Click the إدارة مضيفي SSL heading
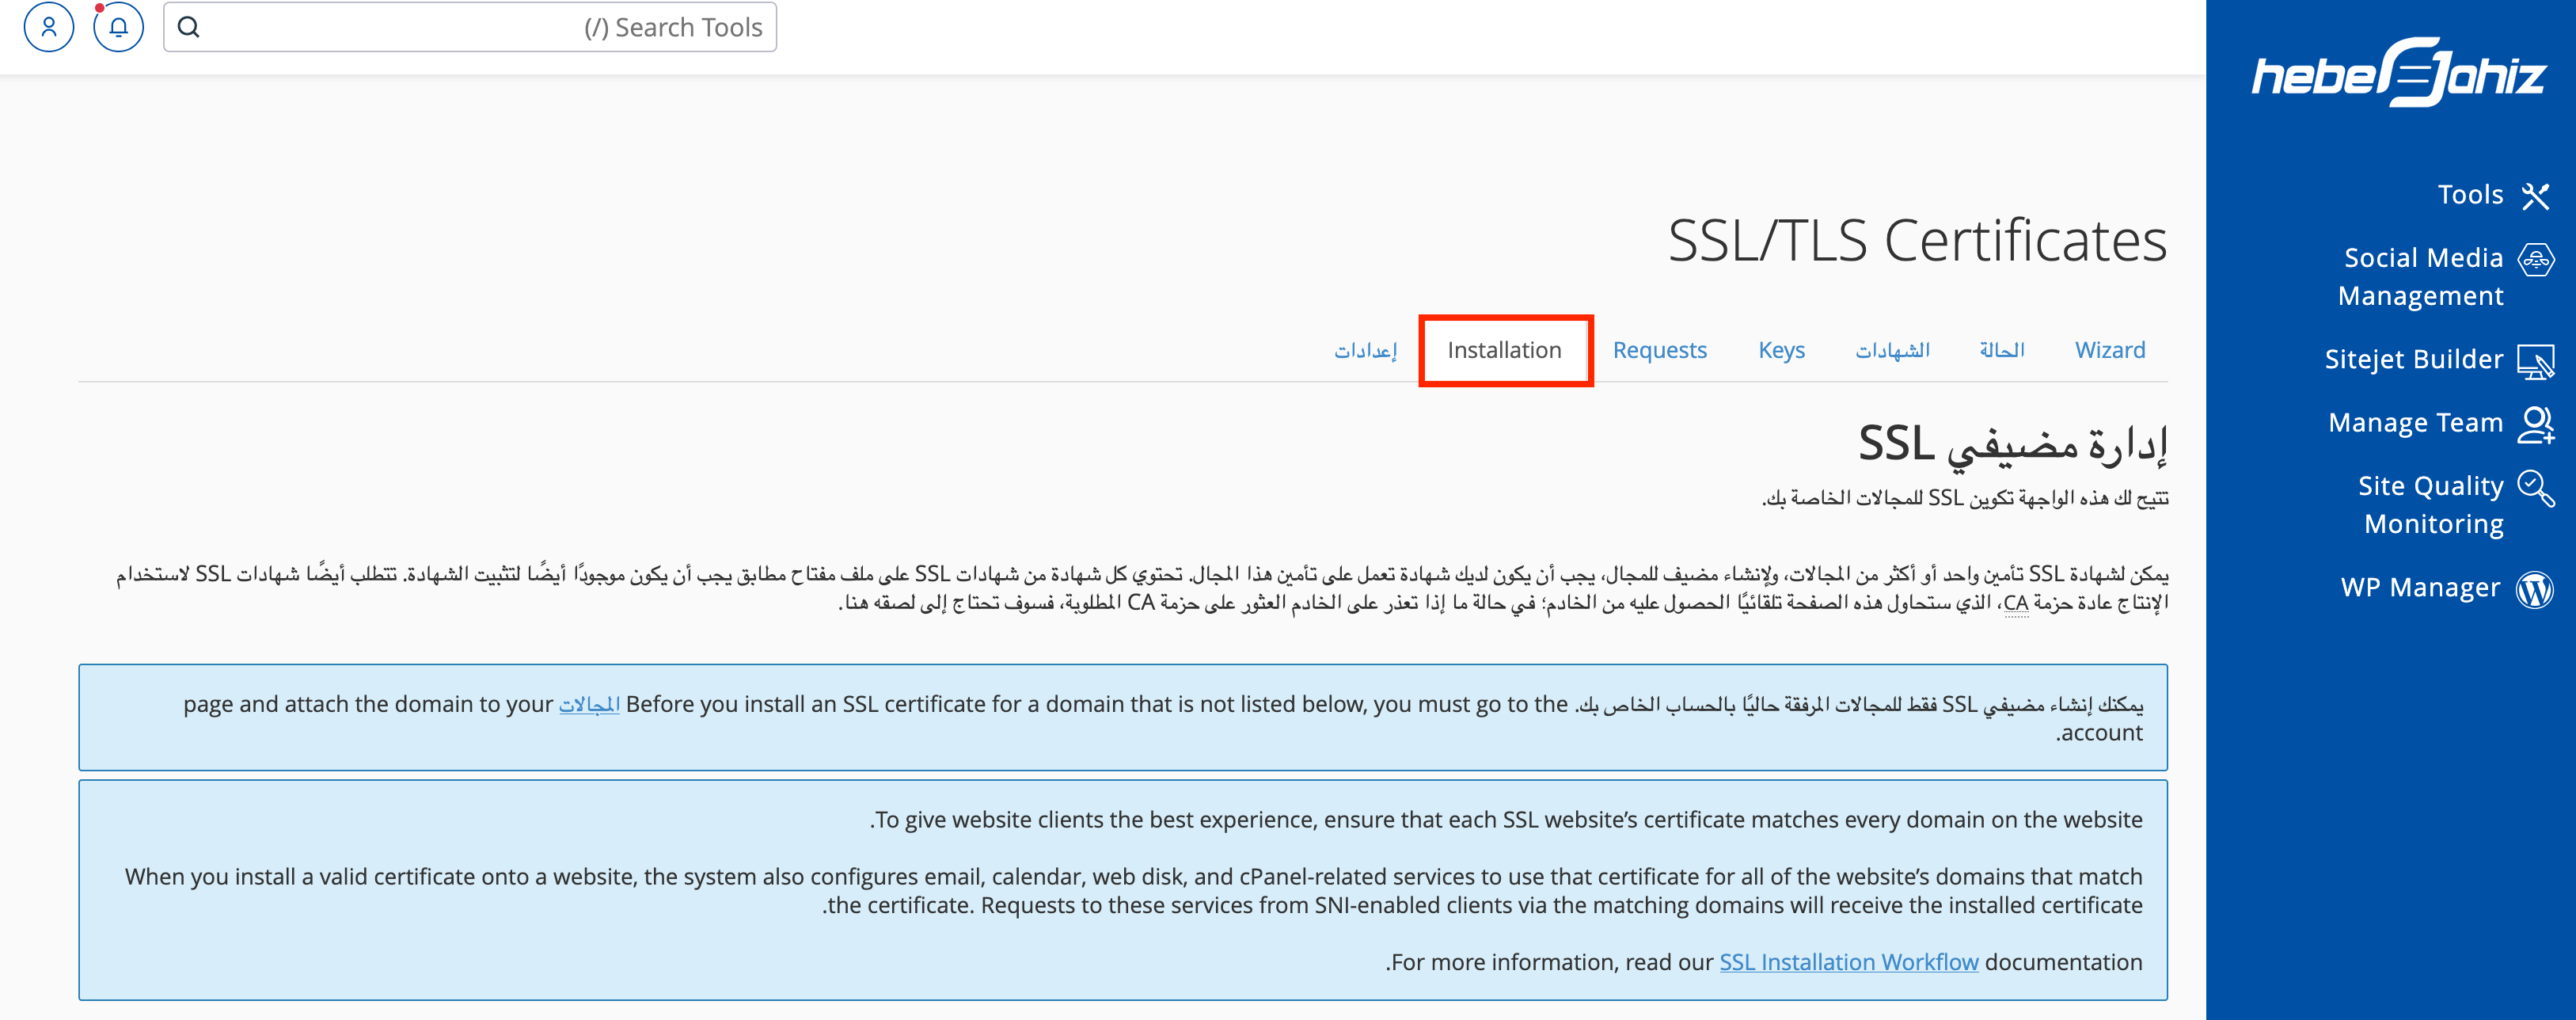The height and width of the screenshot is (1020, 2576). click(2012, 444)
